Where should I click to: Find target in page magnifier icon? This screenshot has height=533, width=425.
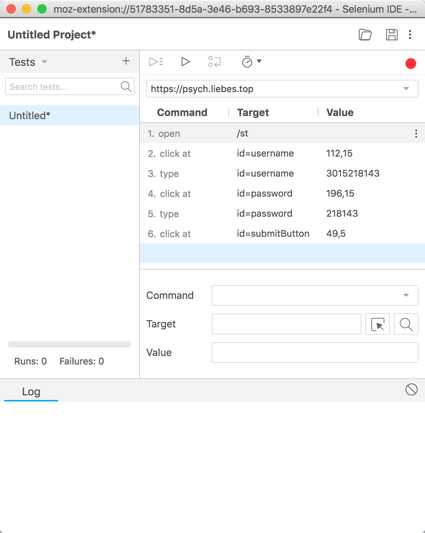pyautogui.click(x=406, y=324)
